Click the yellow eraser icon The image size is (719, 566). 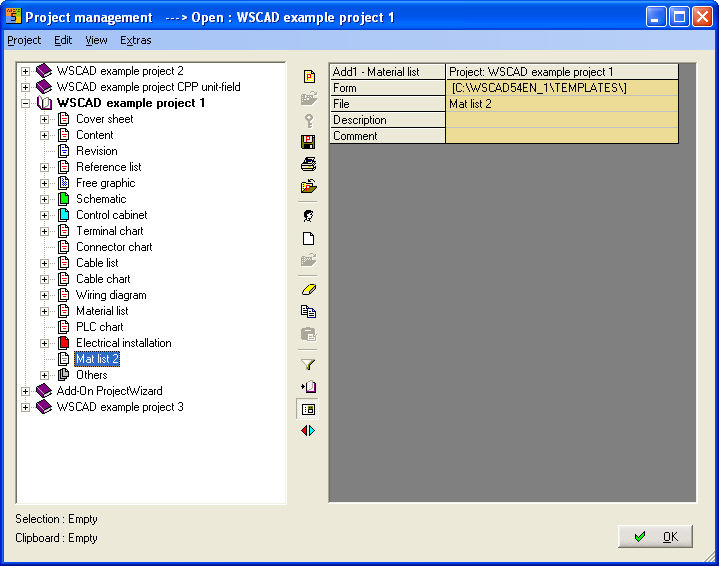[309, 290]
